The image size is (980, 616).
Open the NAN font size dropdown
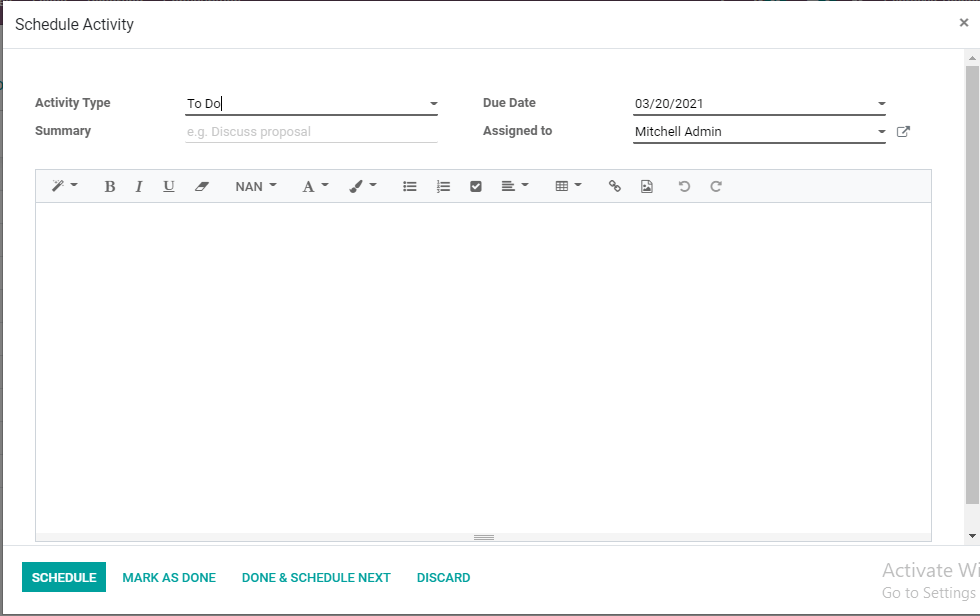pos(256,186)
